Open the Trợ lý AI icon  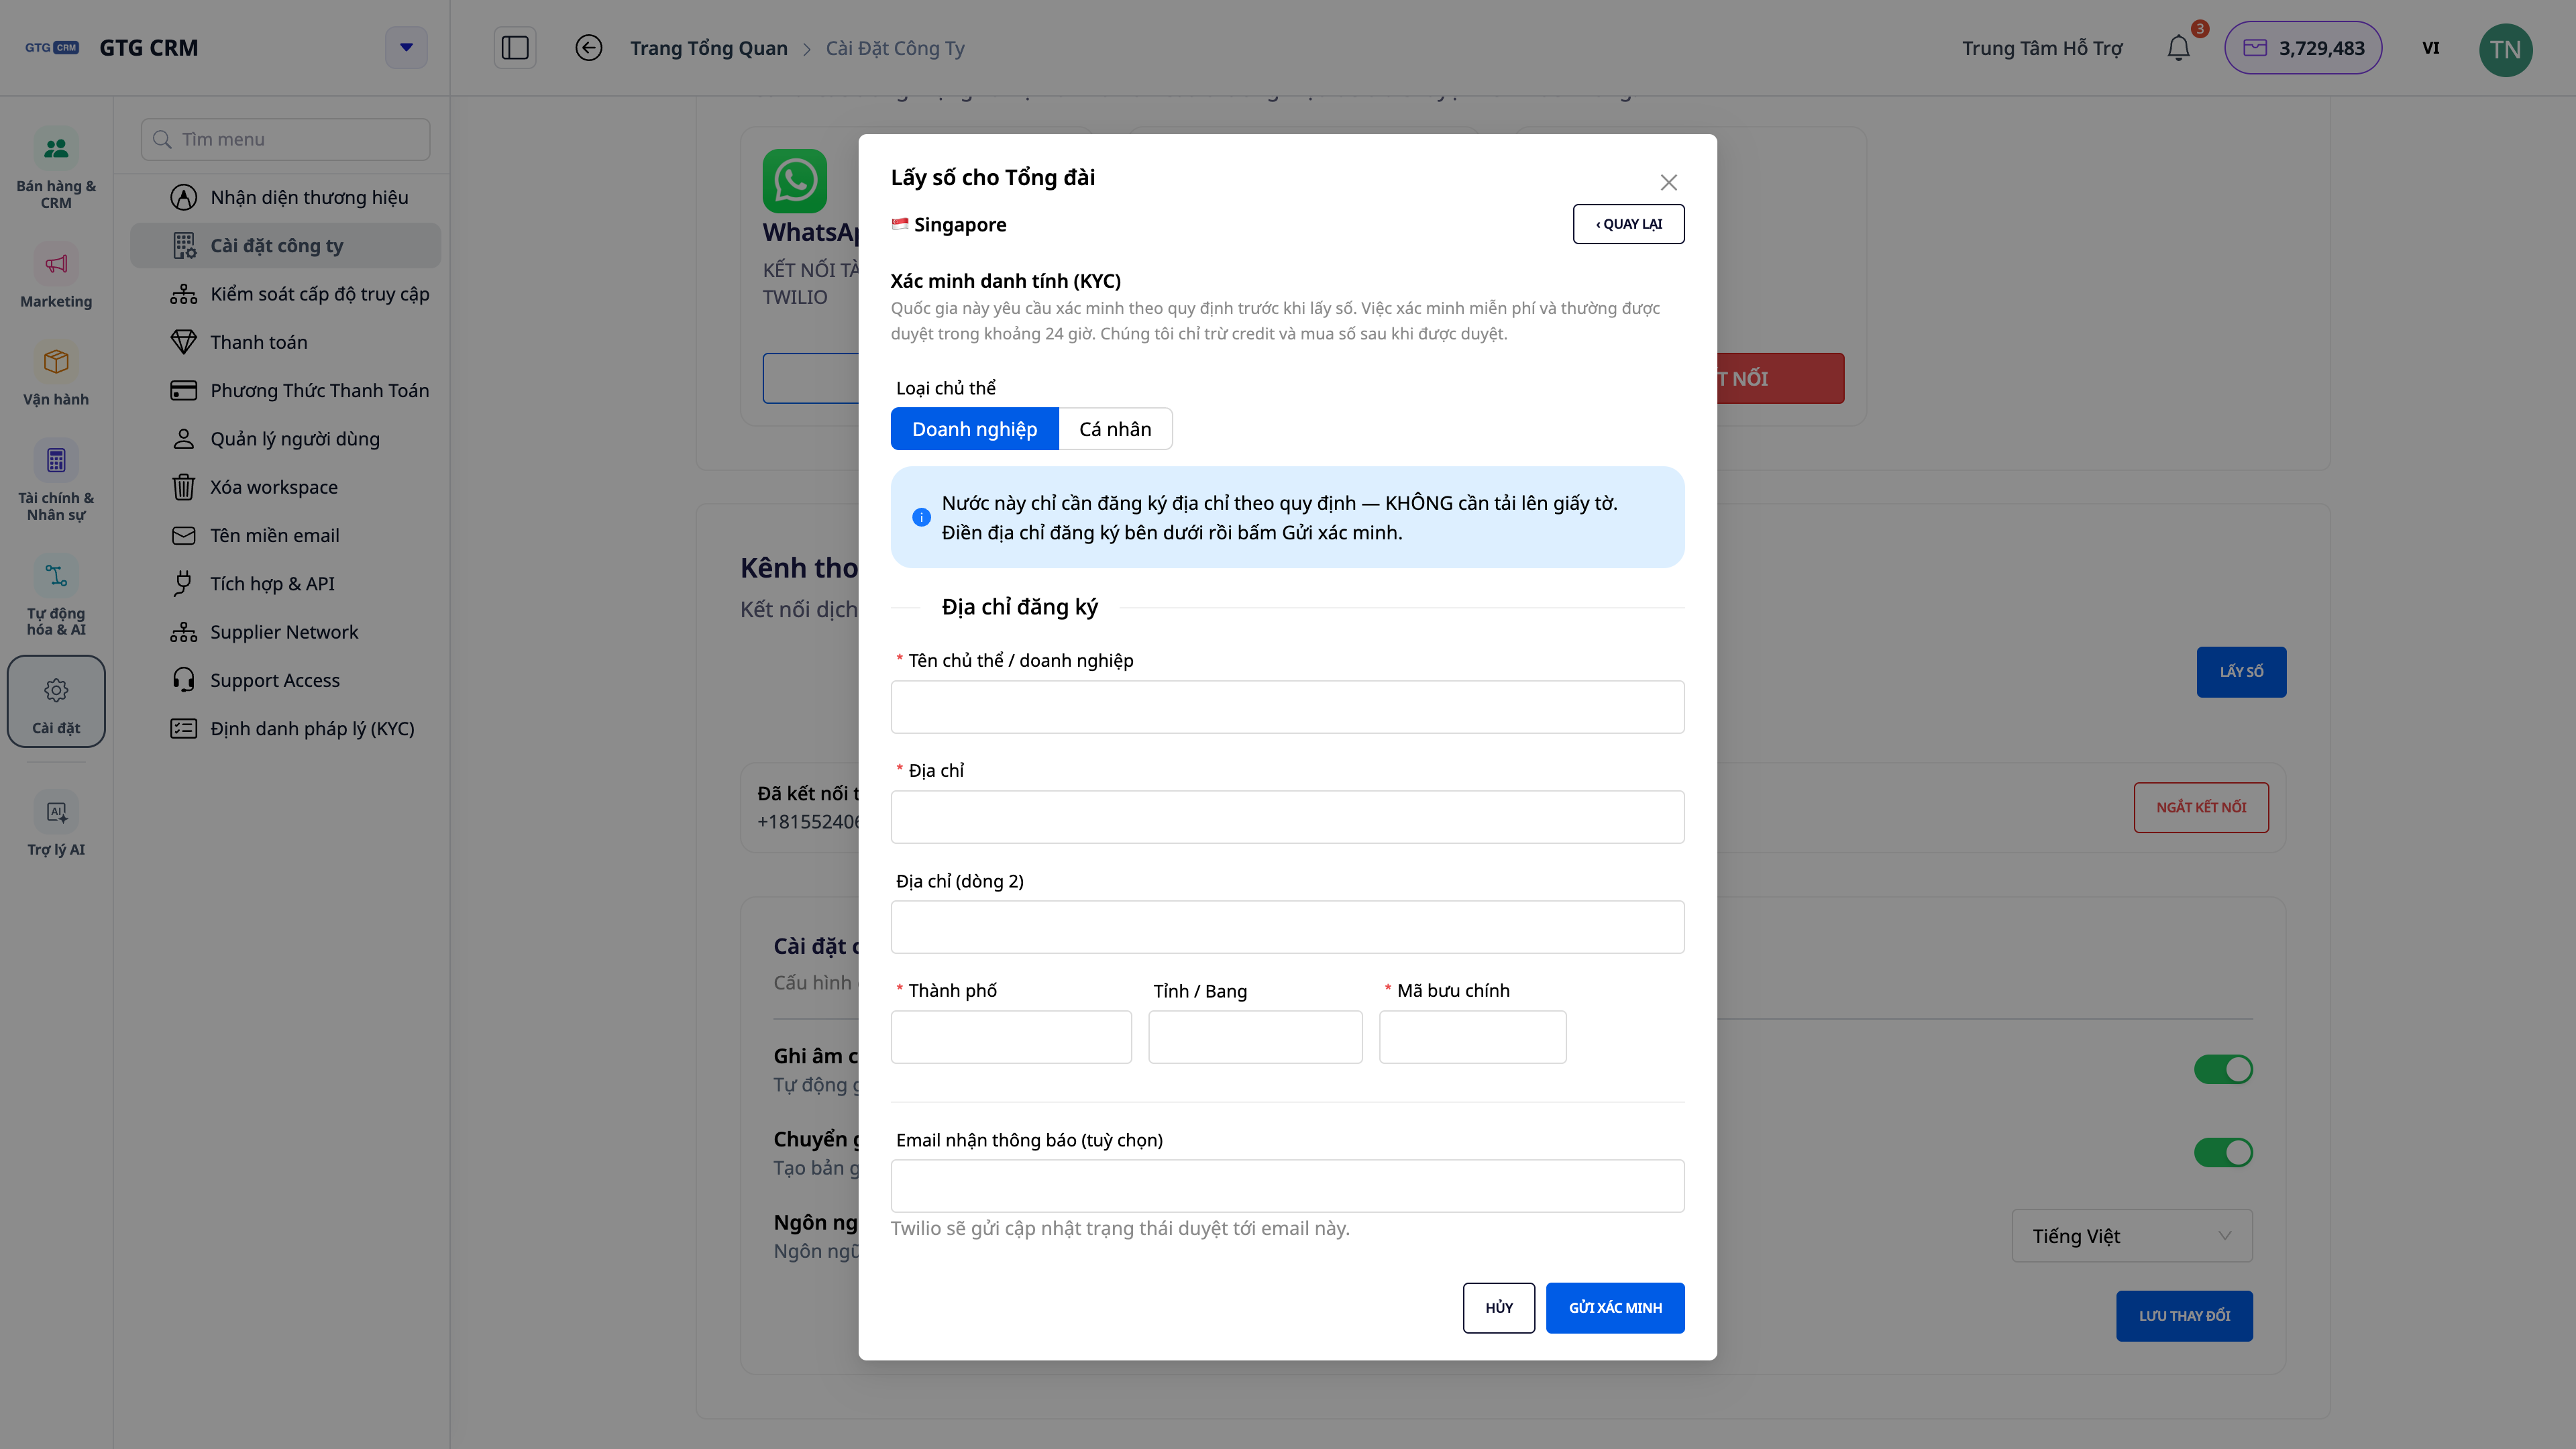pyautogui.click(x=56, y=812)
